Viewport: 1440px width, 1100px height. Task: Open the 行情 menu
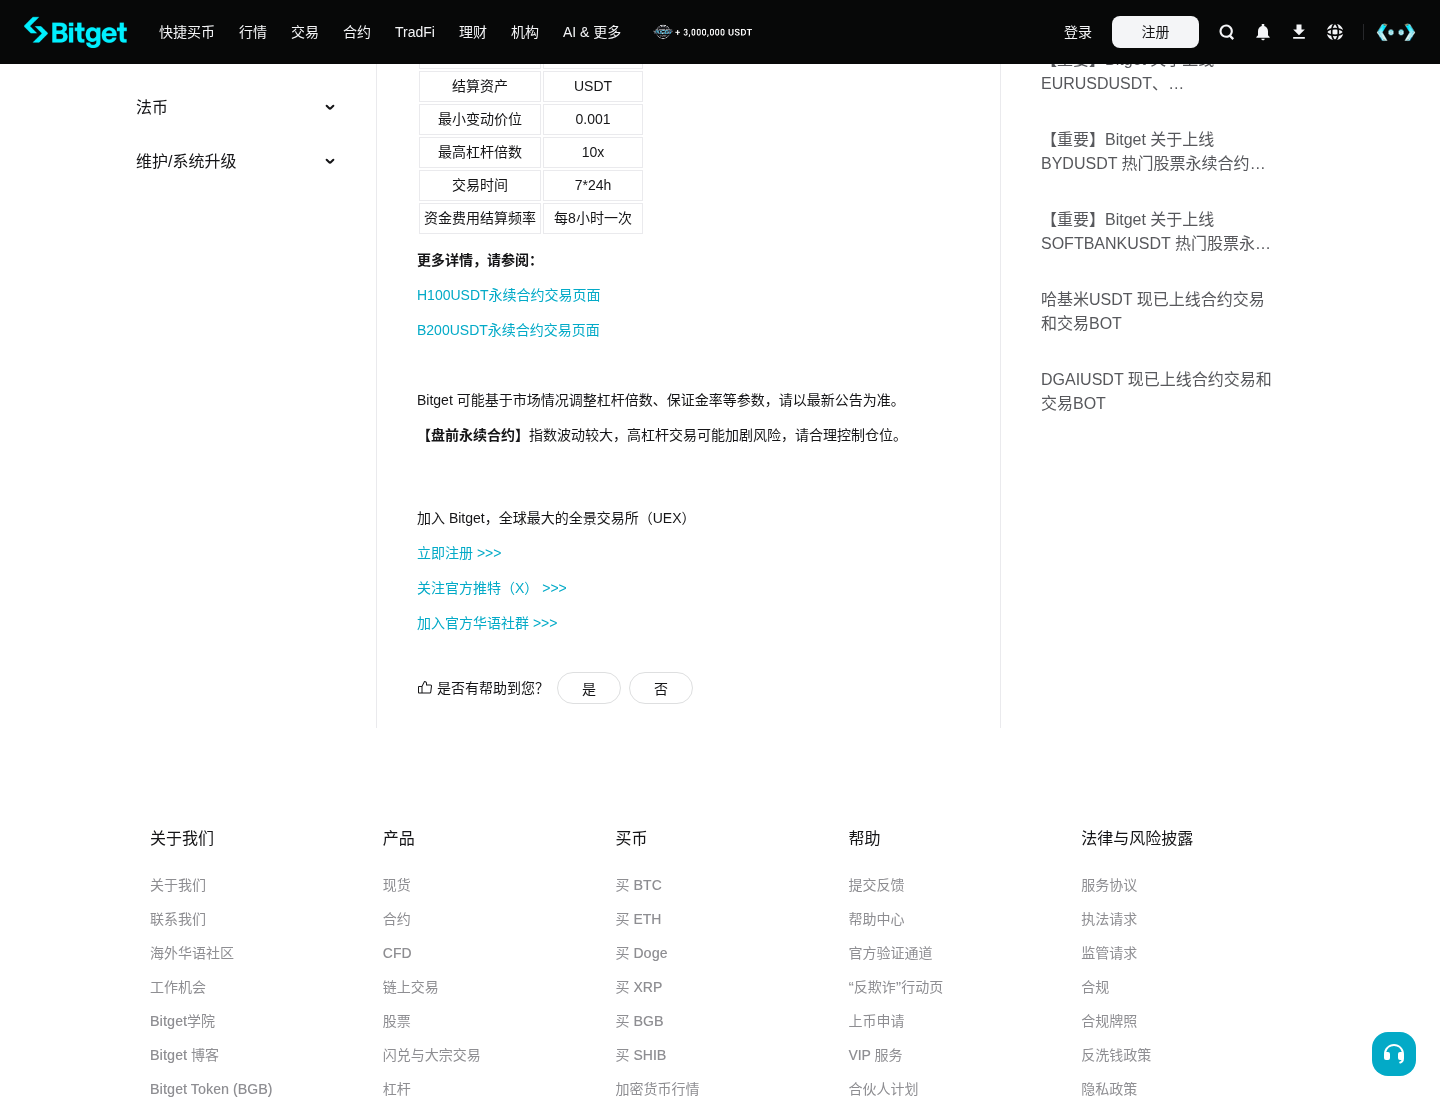click(x=253, y=32)
